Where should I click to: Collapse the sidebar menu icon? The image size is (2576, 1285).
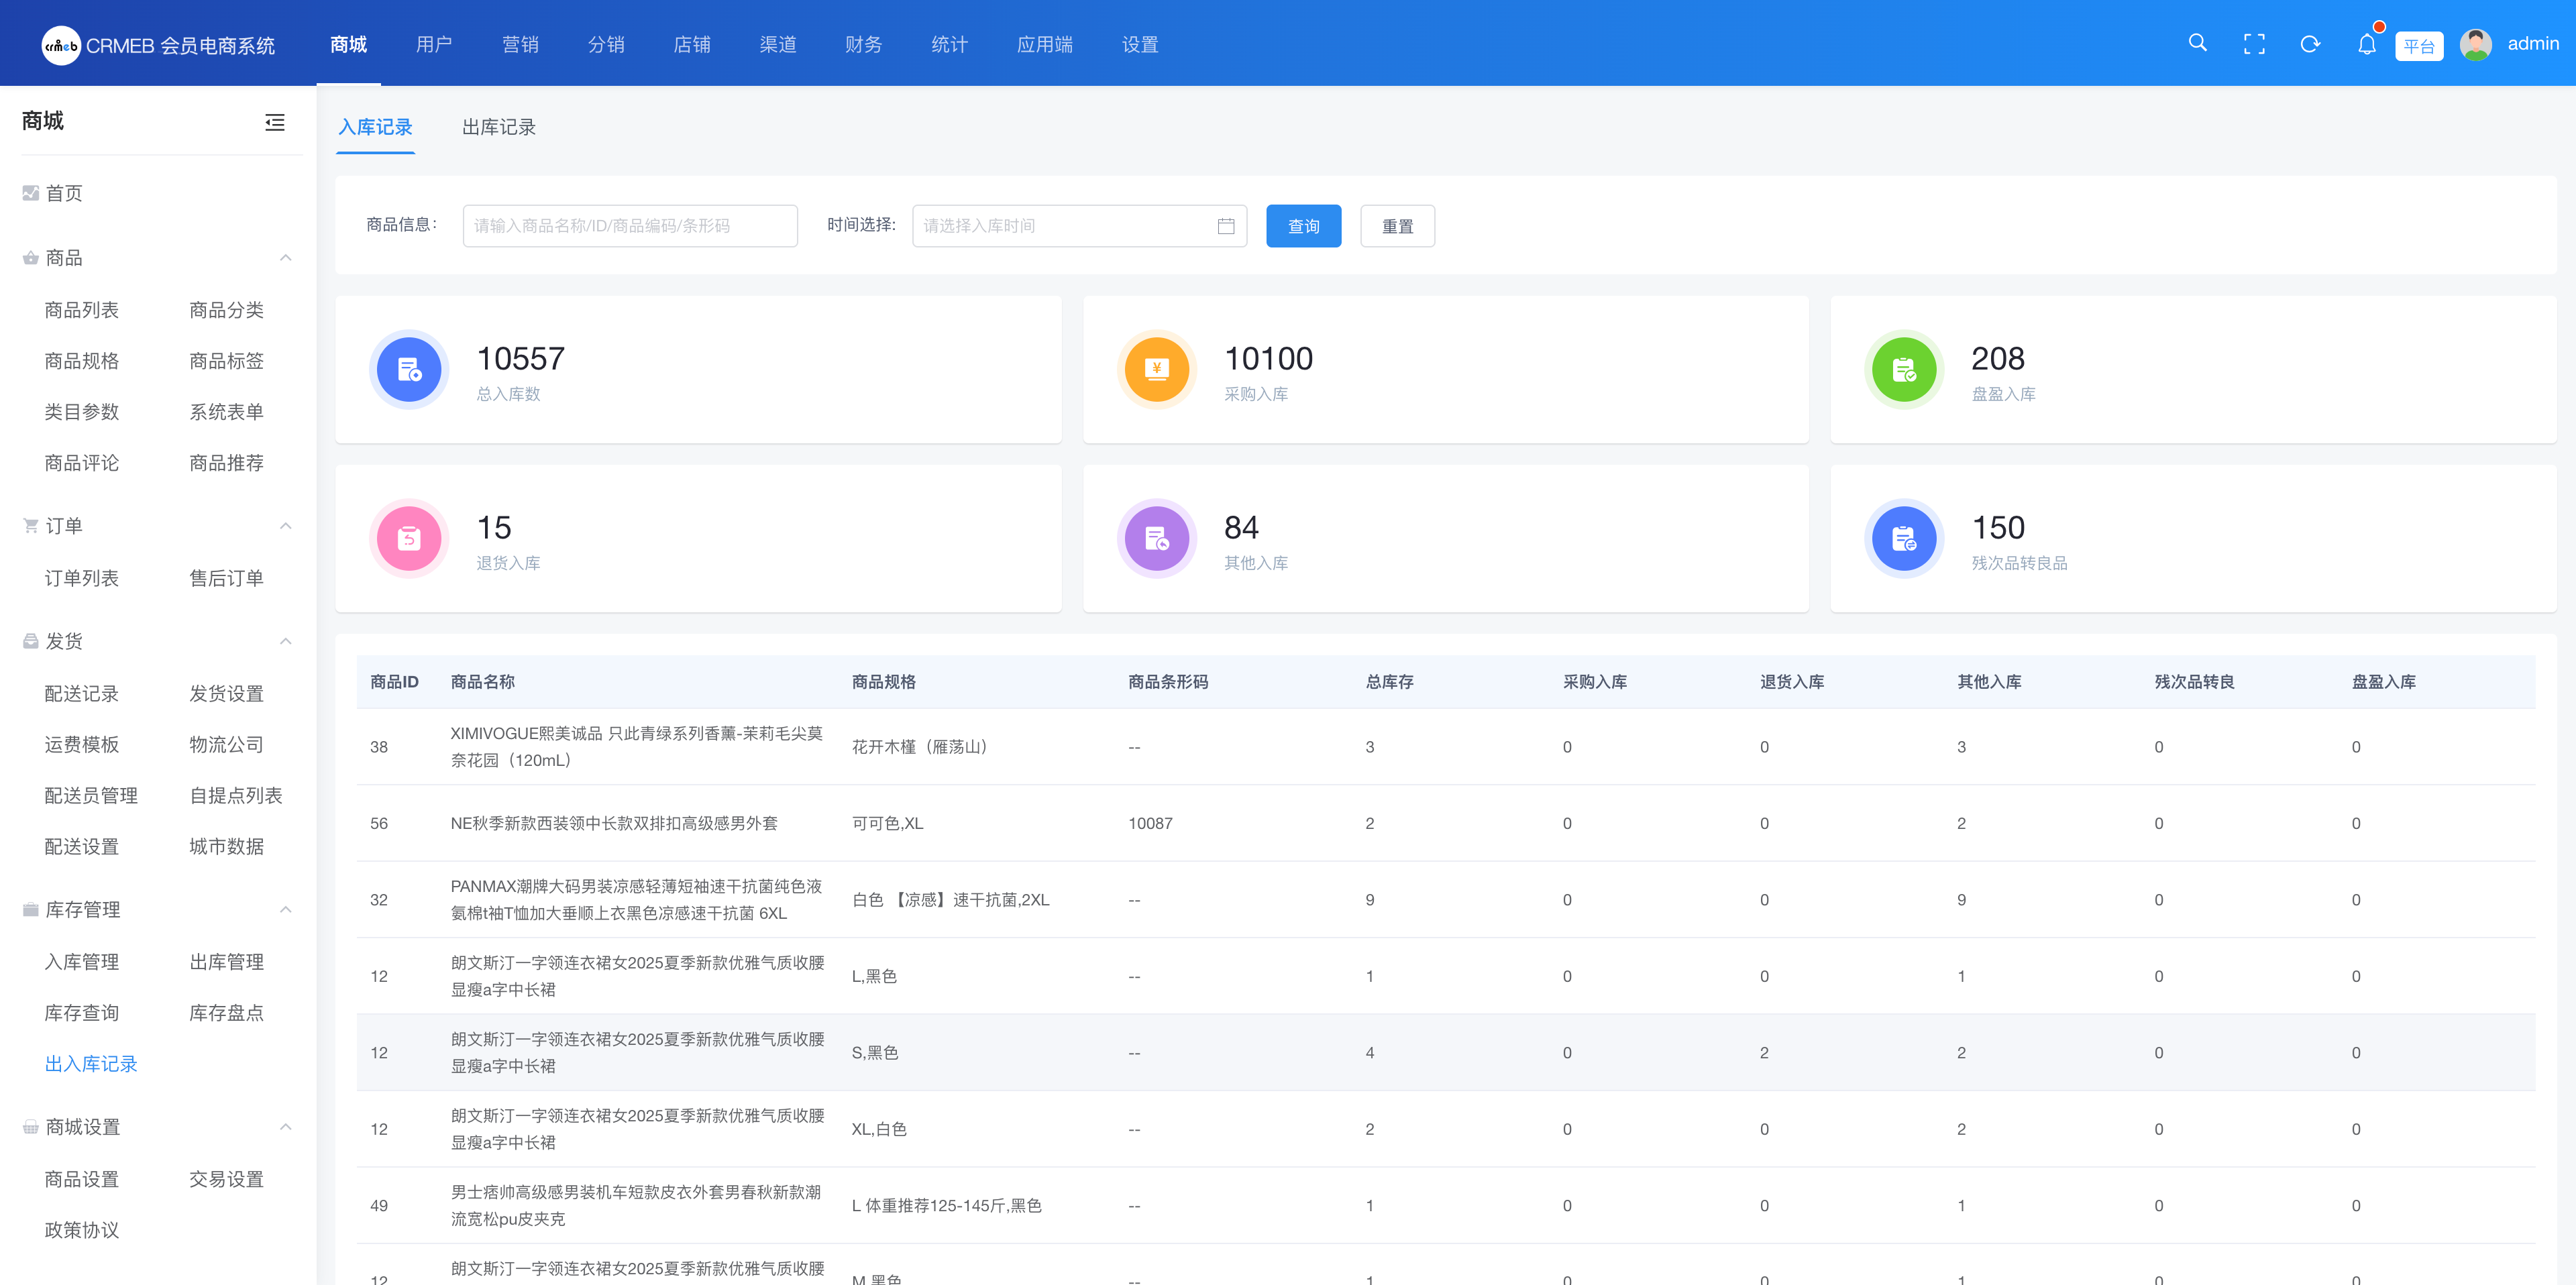tap(275, 122)
